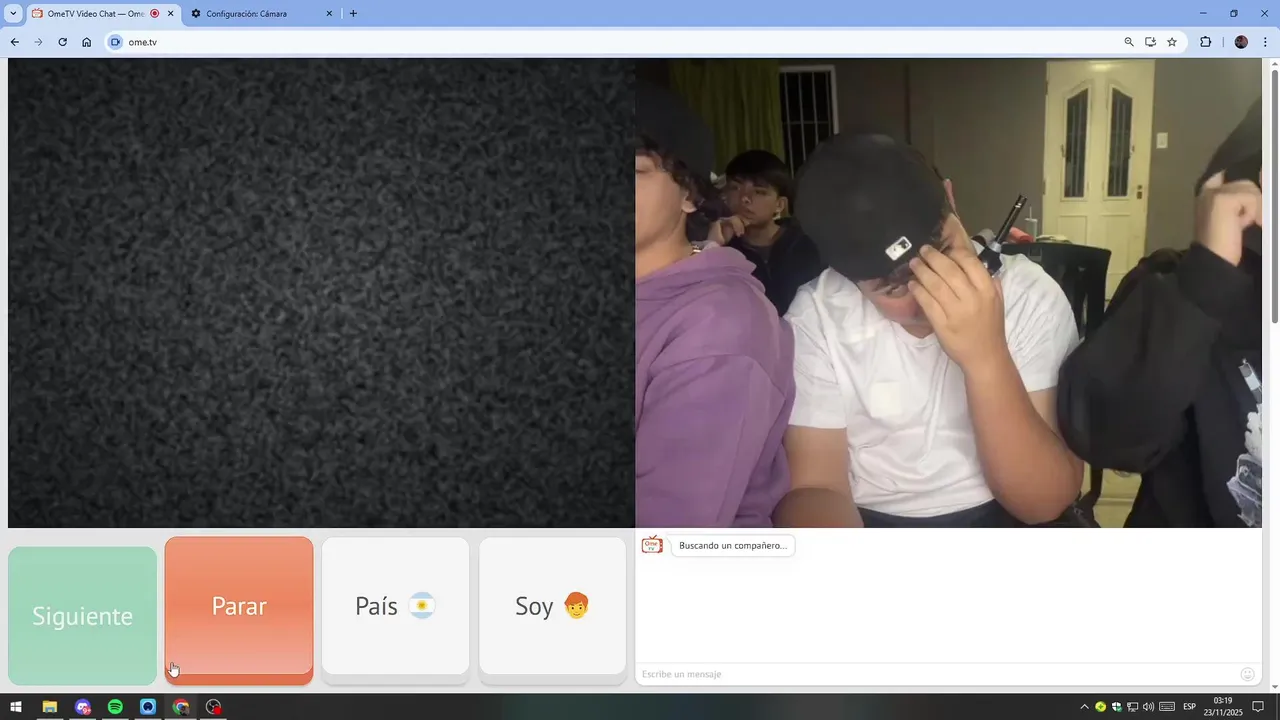Switch to the Configuración: Cámara tab
This screenshot has width=1280, height=720.
(x=262, y=14)
